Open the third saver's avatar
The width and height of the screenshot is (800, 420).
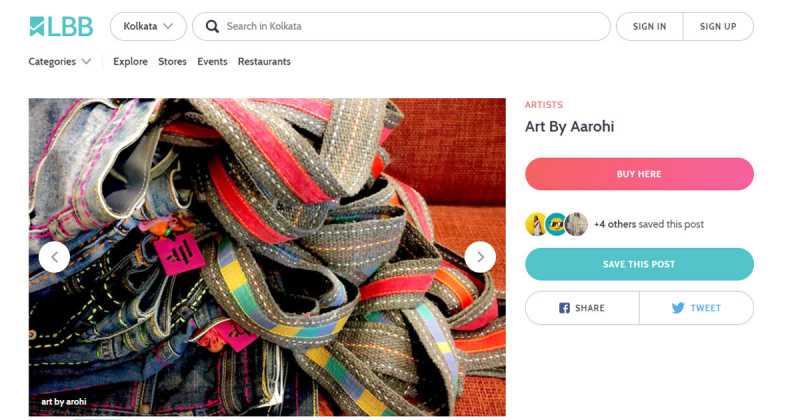coord(576,224)
